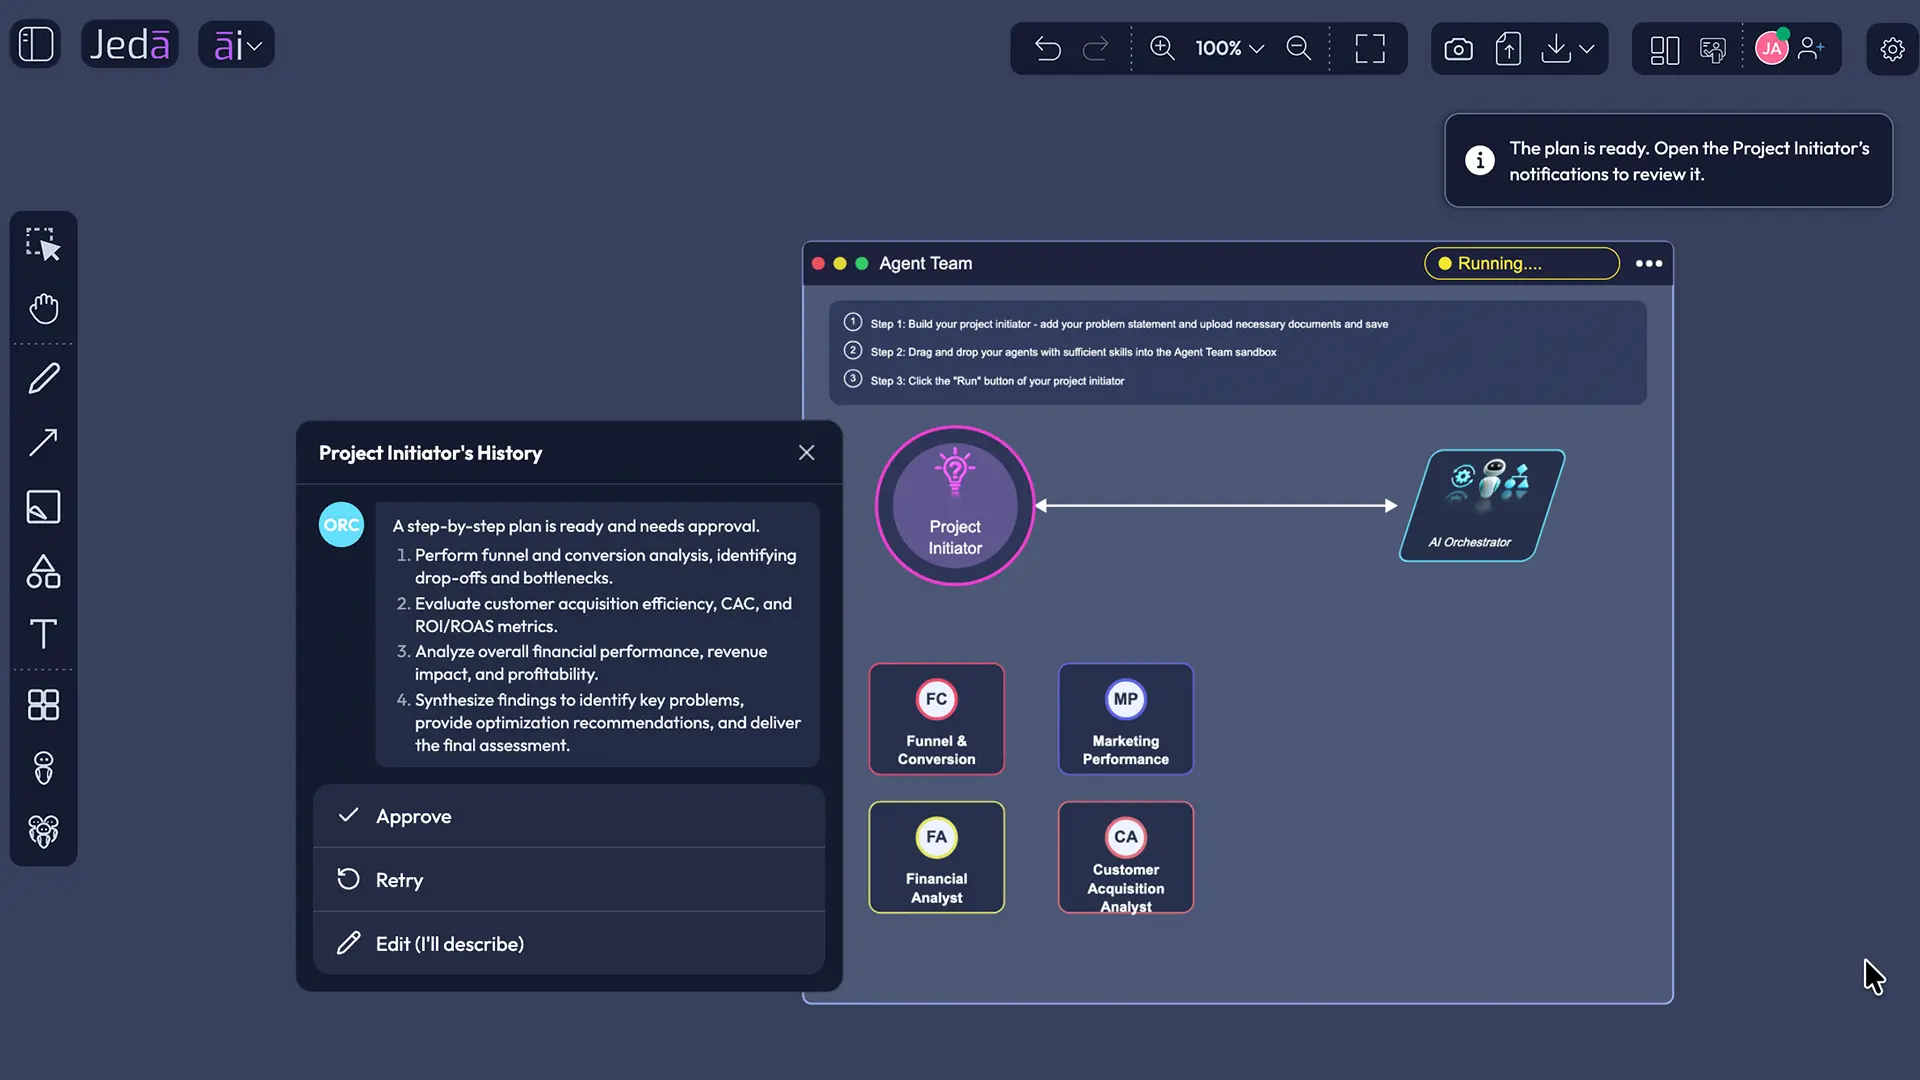Approve the step-by-step plan

click(x=569, y=816)
